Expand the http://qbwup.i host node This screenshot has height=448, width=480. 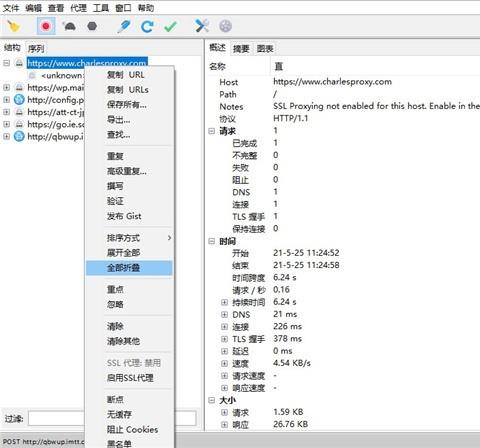coord(6,136)
